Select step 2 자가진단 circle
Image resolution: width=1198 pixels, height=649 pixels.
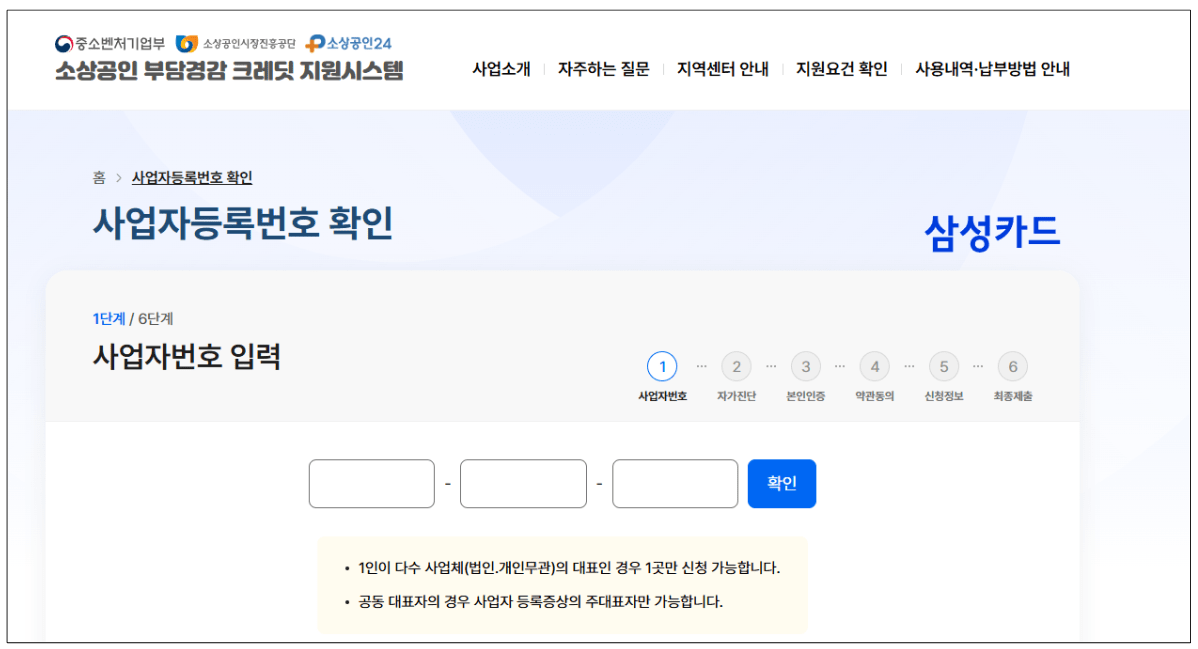click(737, 367)
